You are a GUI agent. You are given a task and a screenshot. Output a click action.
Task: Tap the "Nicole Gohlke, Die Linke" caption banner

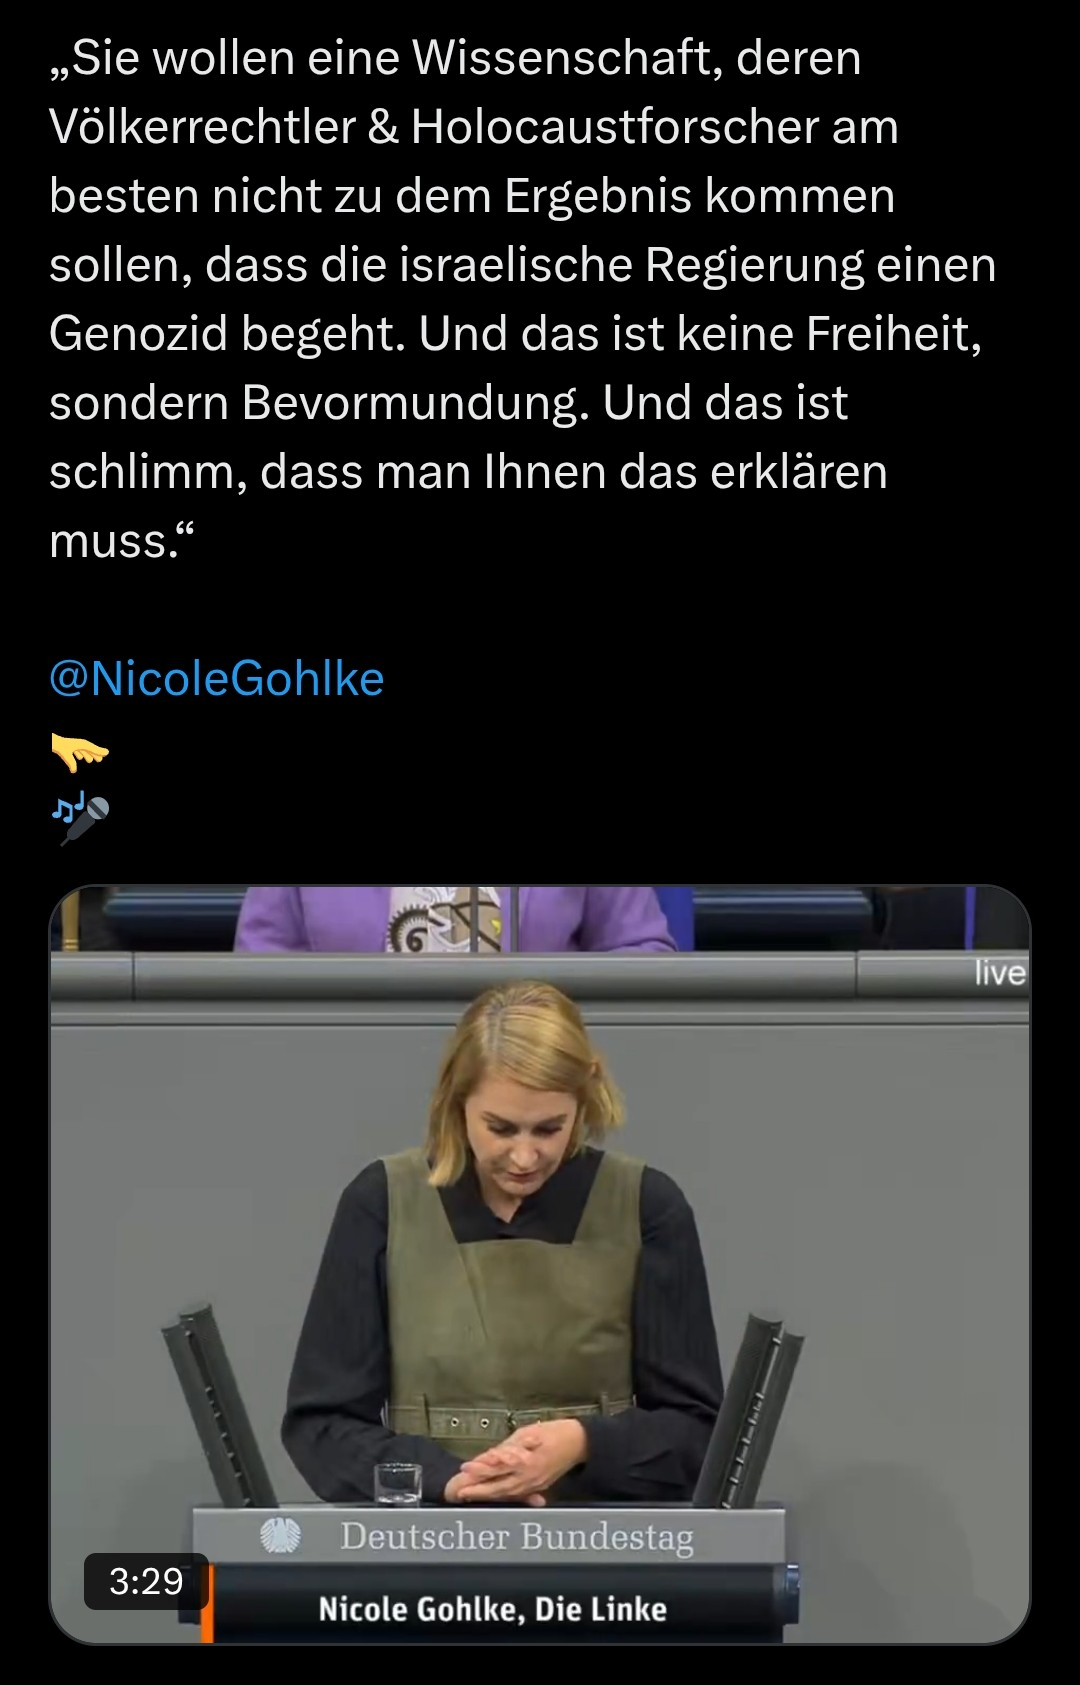click(492, 1609)
